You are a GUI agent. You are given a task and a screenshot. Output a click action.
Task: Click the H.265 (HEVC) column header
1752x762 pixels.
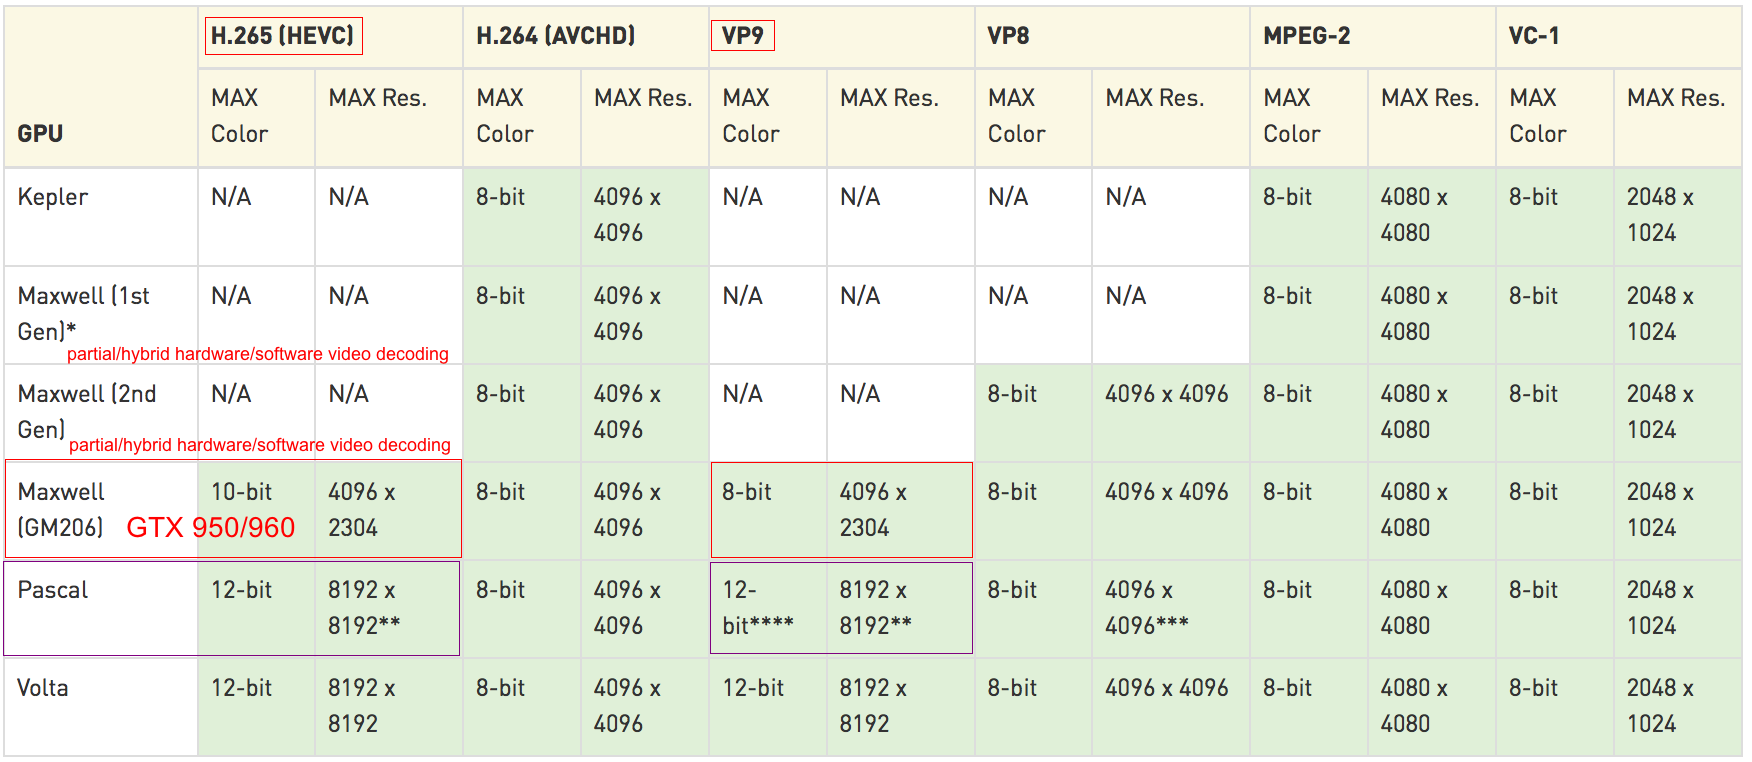(283, 36)
